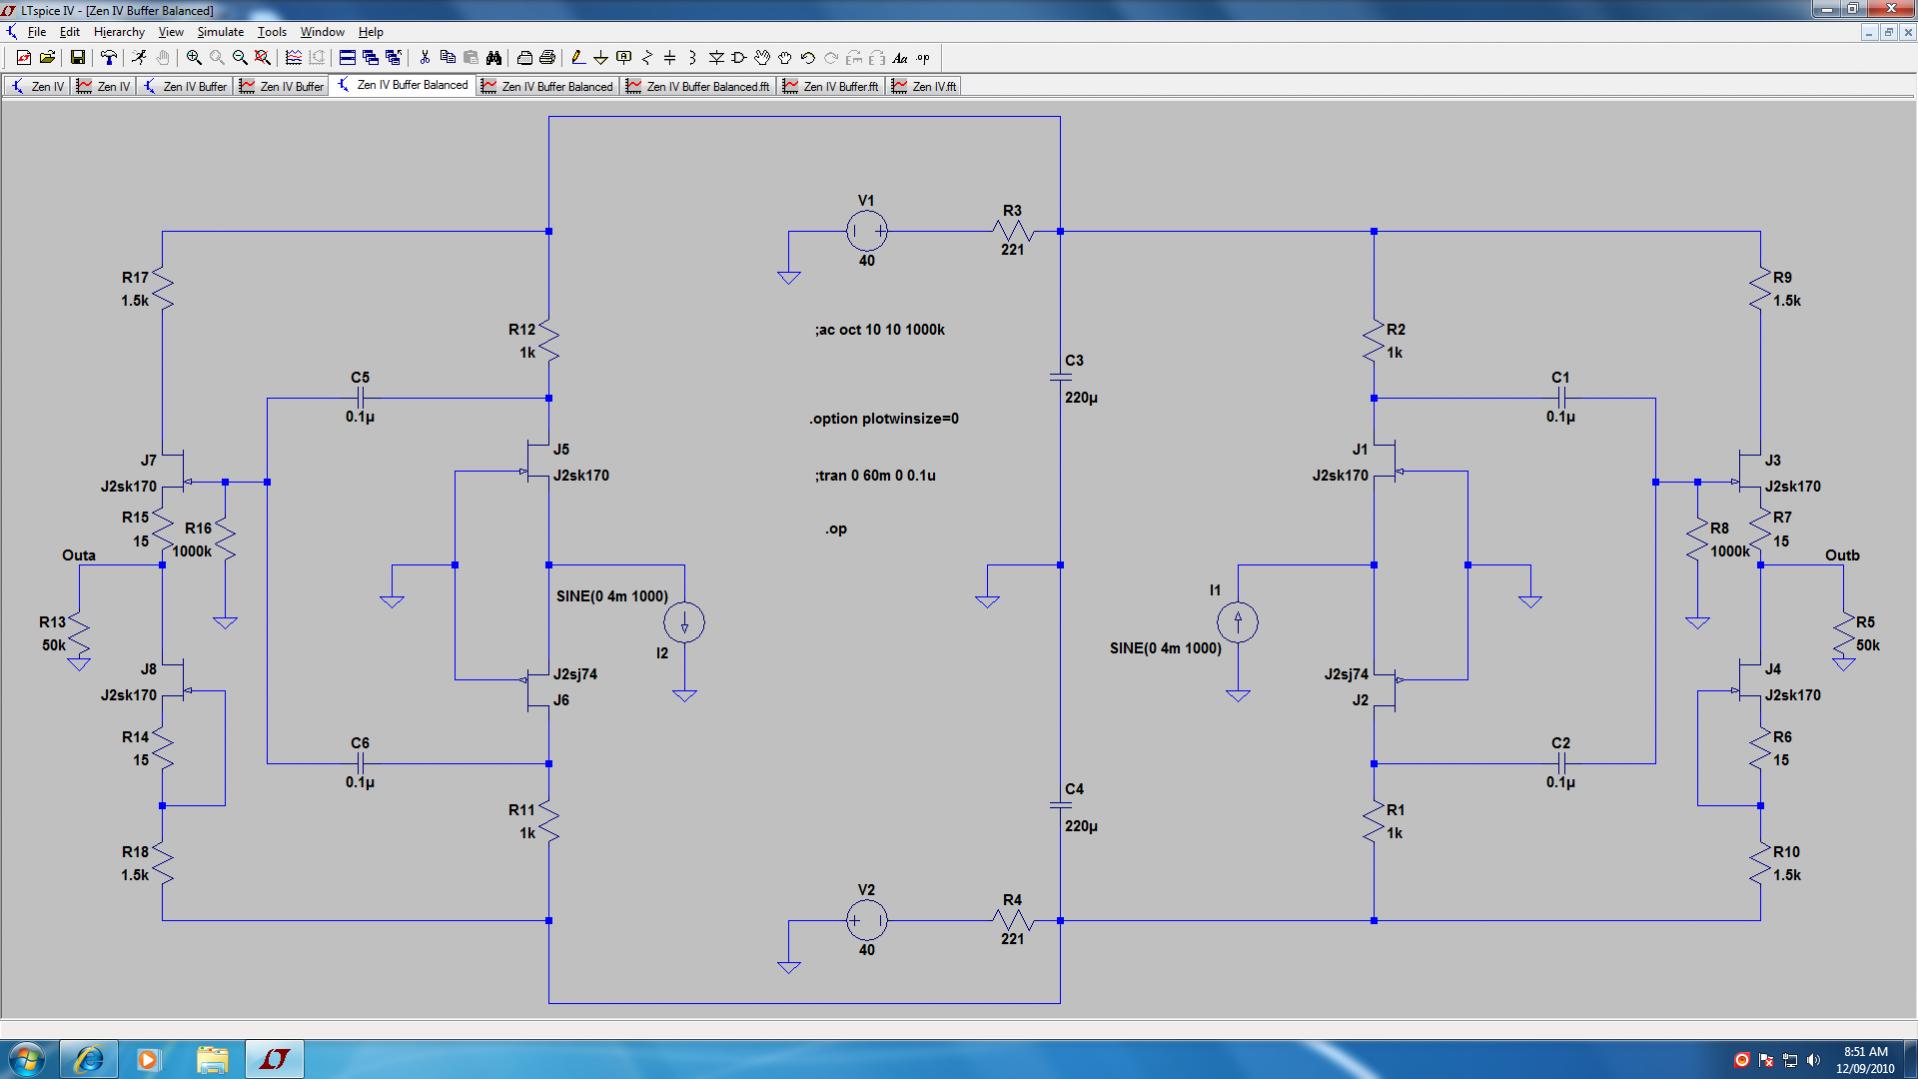Image resolution: width=1918 pixels, height=1079 pixels.
Task: Click the Undo arrow icon
Action: click(x=808, y=58)
